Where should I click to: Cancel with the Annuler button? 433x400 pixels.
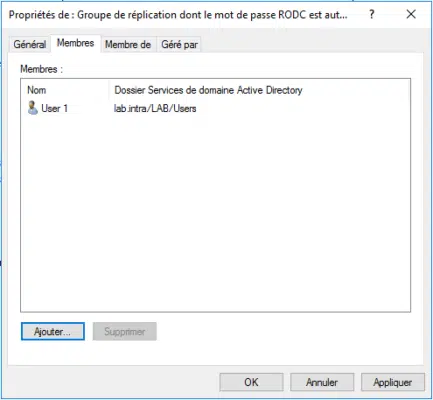coord(322,382)
